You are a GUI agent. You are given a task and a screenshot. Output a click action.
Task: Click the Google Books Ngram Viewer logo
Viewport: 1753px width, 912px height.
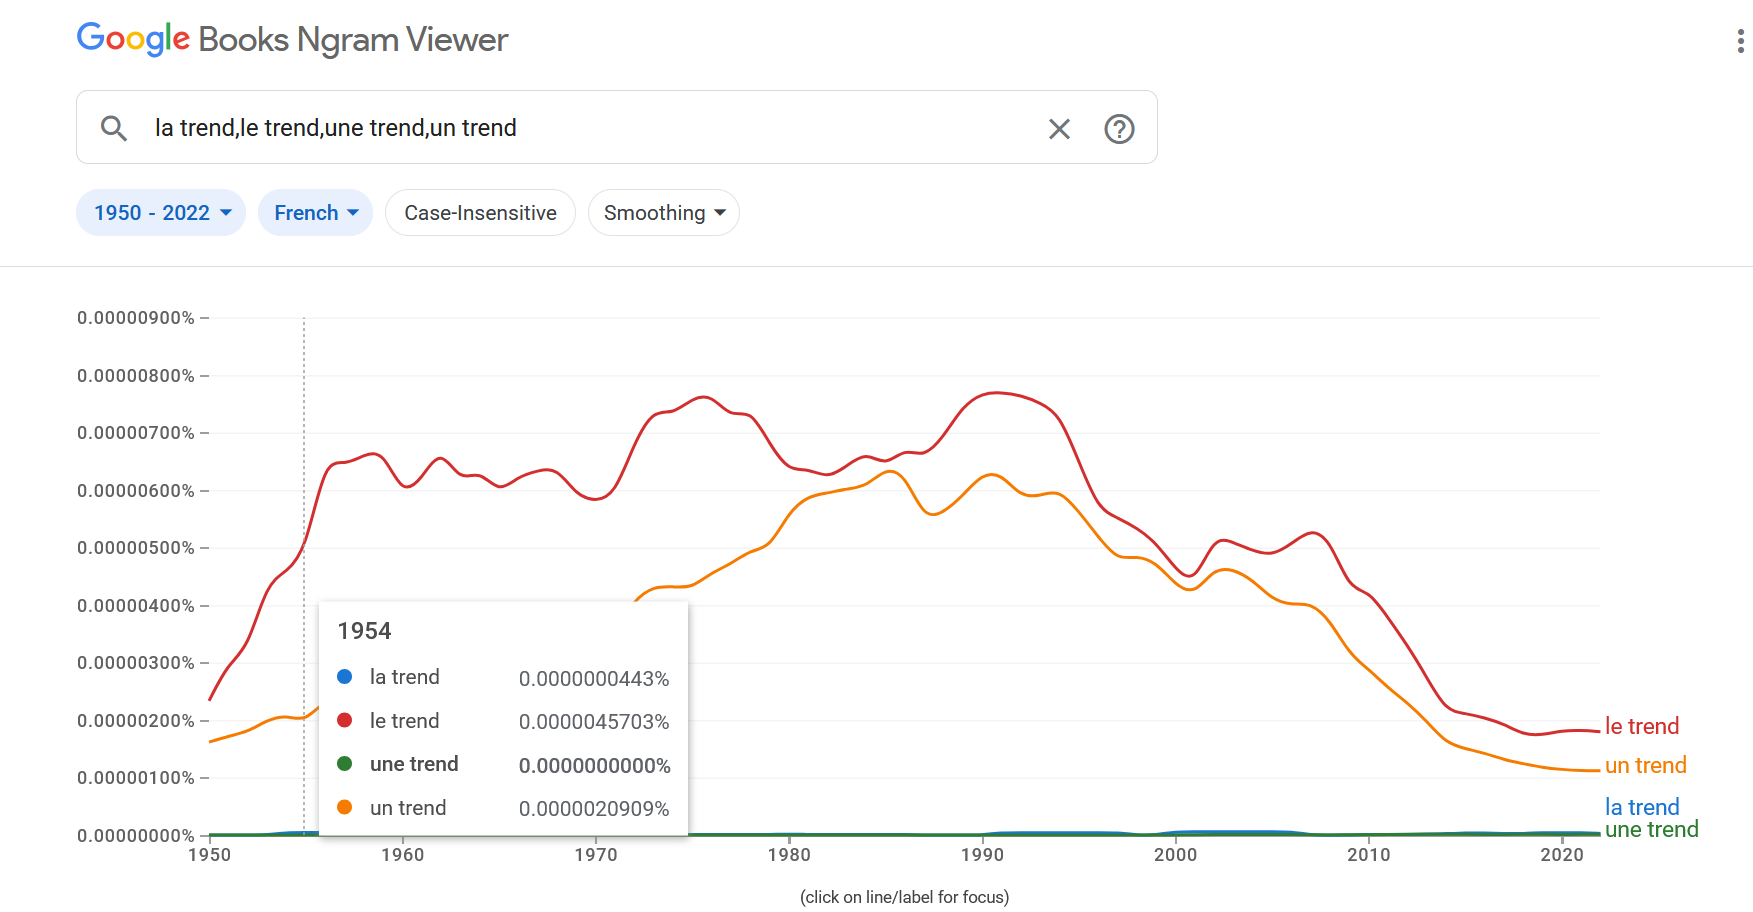click(292, 39)
